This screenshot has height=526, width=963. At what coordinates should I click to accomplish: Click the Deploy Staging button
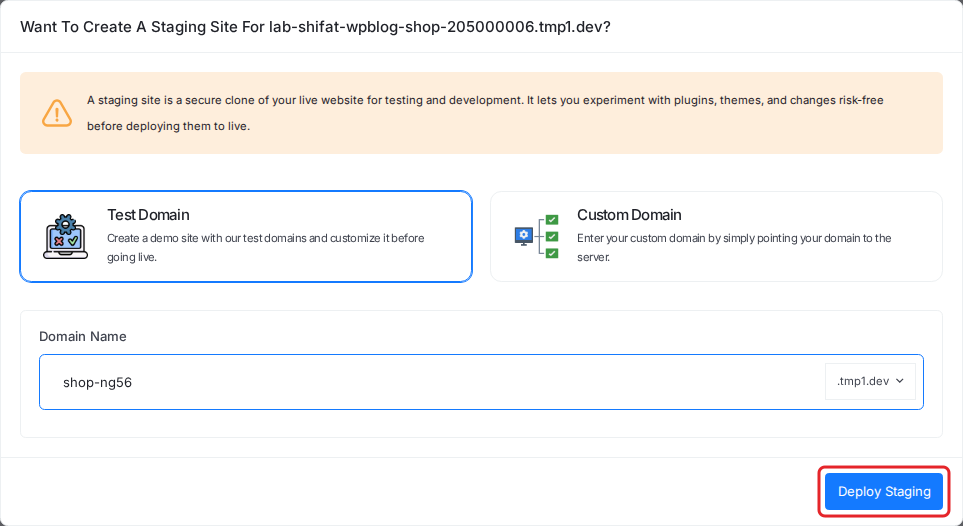point(883,491)
